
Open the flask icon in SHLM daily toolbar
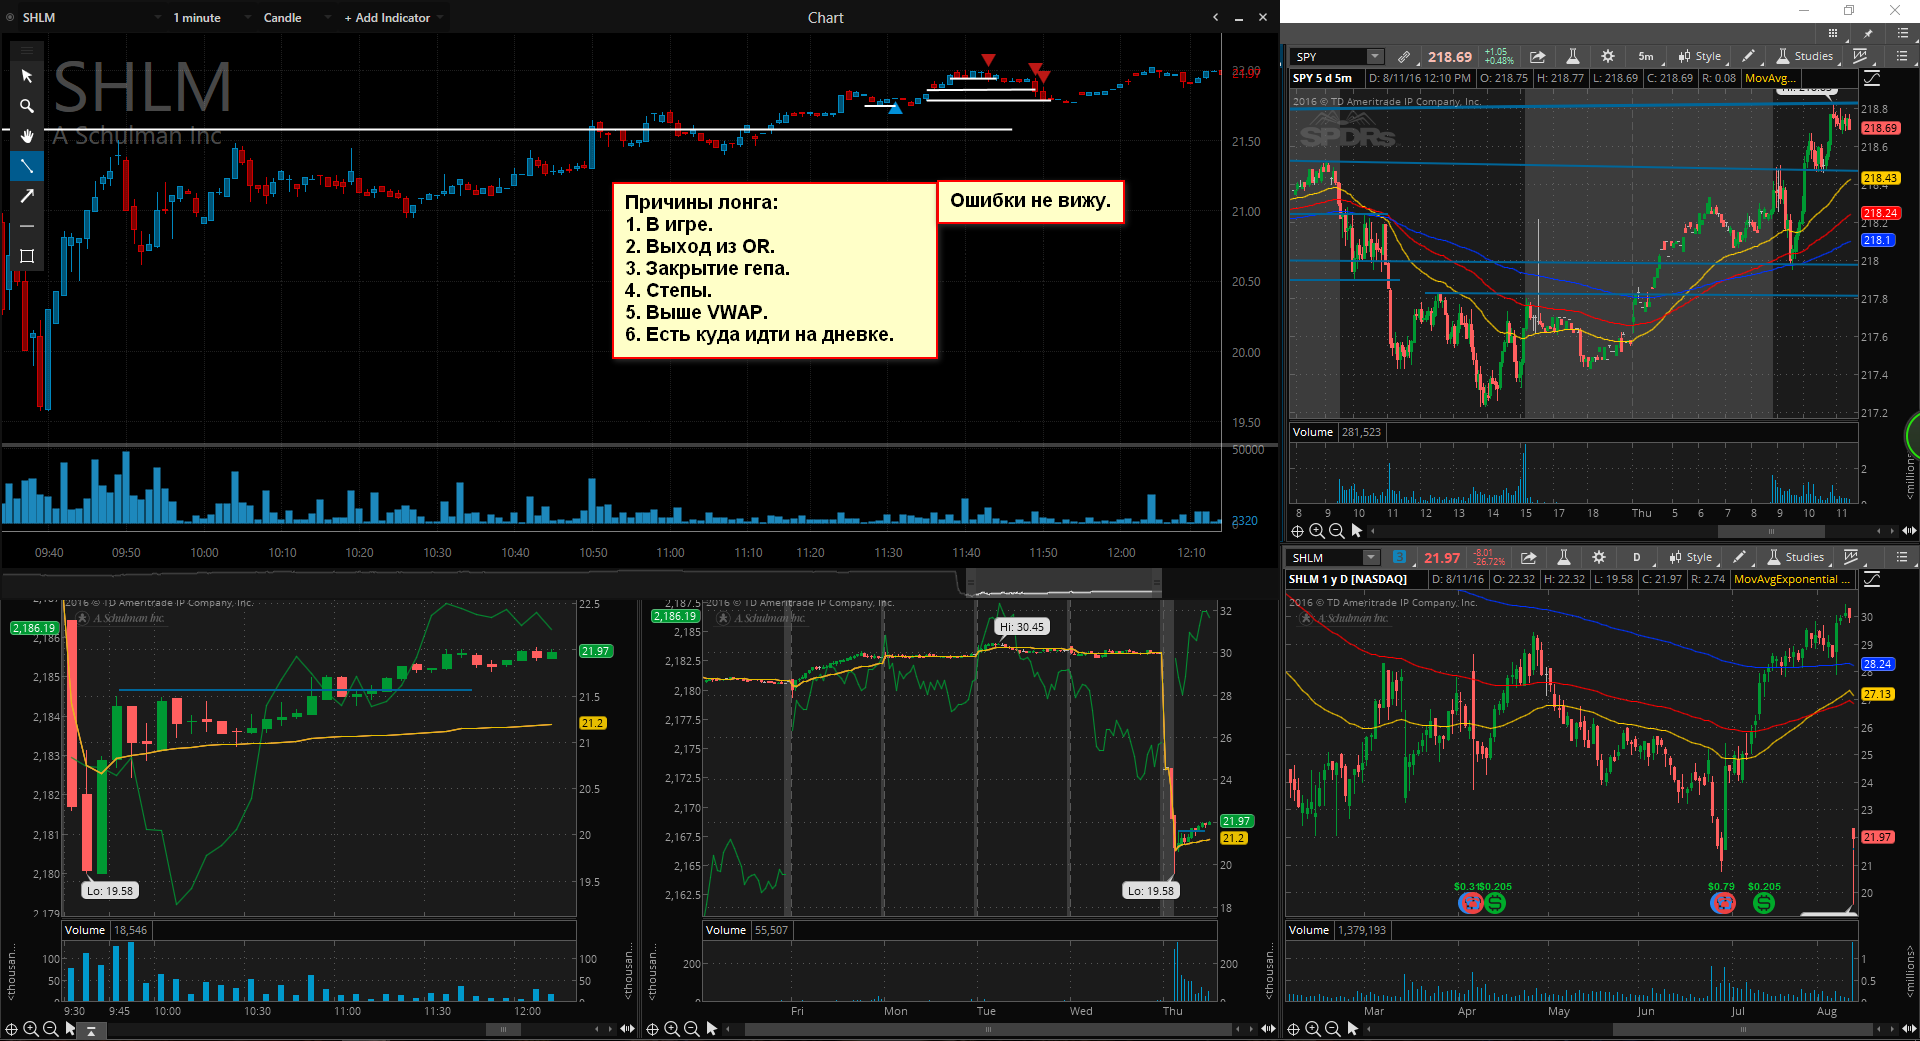click(x=1564, y=557)
